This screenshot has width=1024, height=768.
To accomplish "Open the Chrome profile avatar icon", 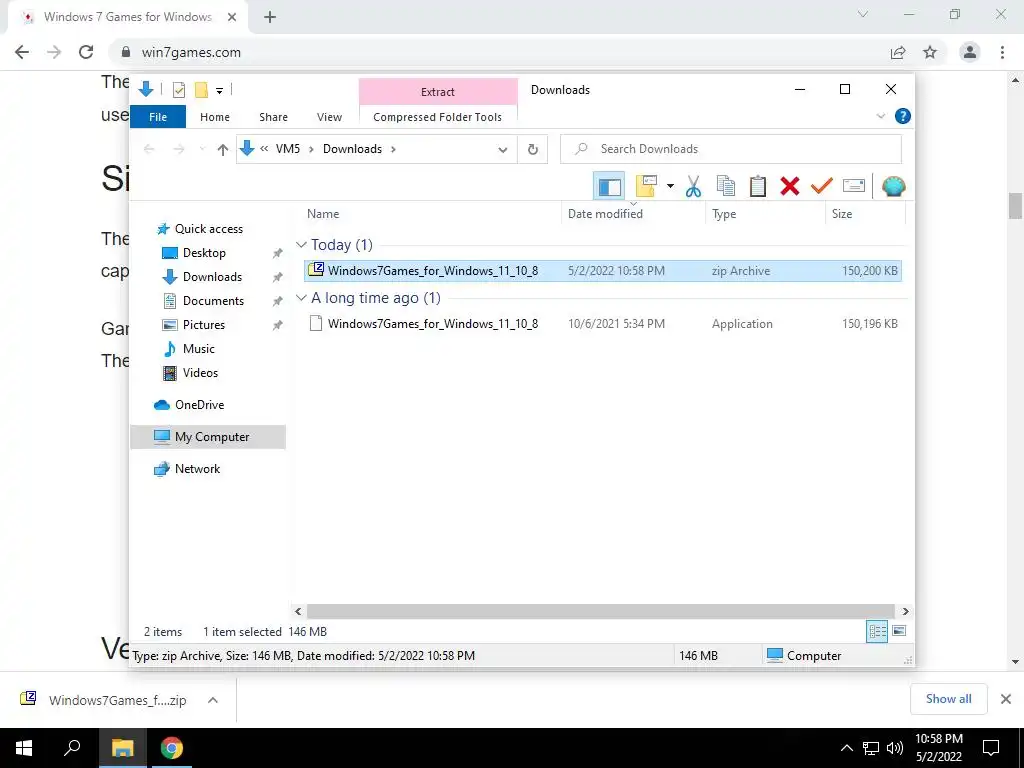I will (x=970, y=52).
